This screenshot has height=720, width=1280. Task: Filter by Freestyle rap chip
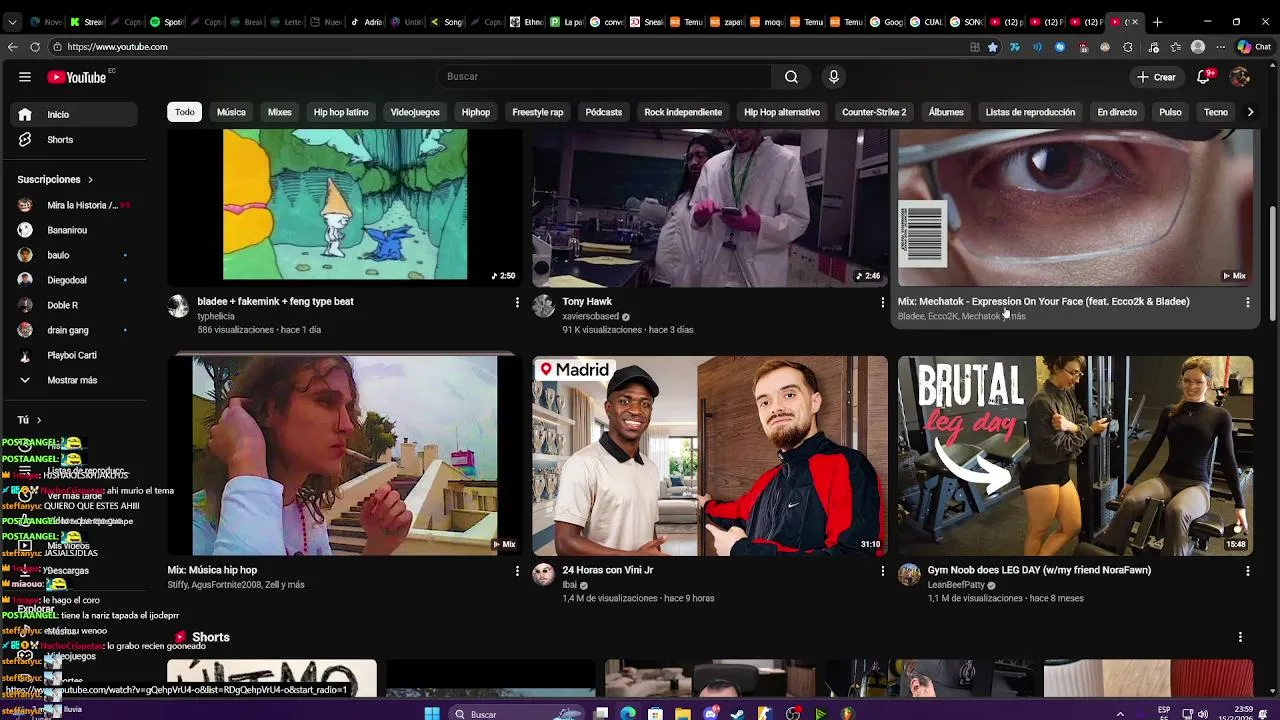538,112
